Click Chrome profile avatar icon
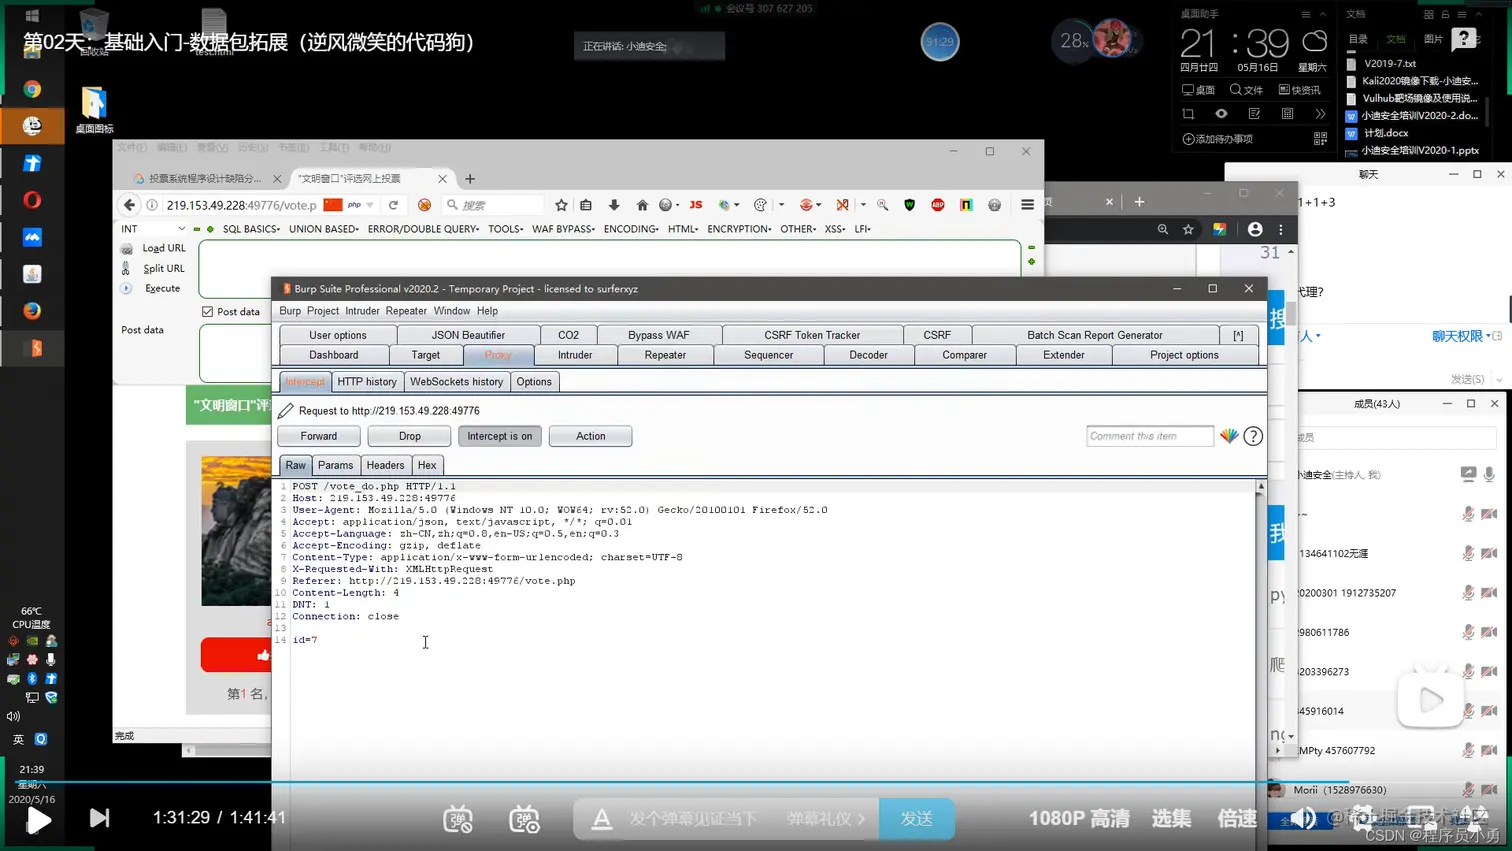1512x851 pixels. [x=1255, y=229]
